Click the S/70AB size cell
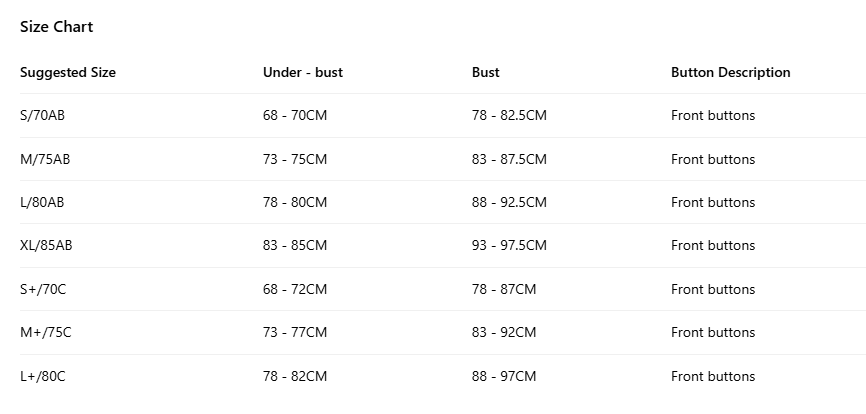This screenshot has width=866, height=414. pos(43,115)
